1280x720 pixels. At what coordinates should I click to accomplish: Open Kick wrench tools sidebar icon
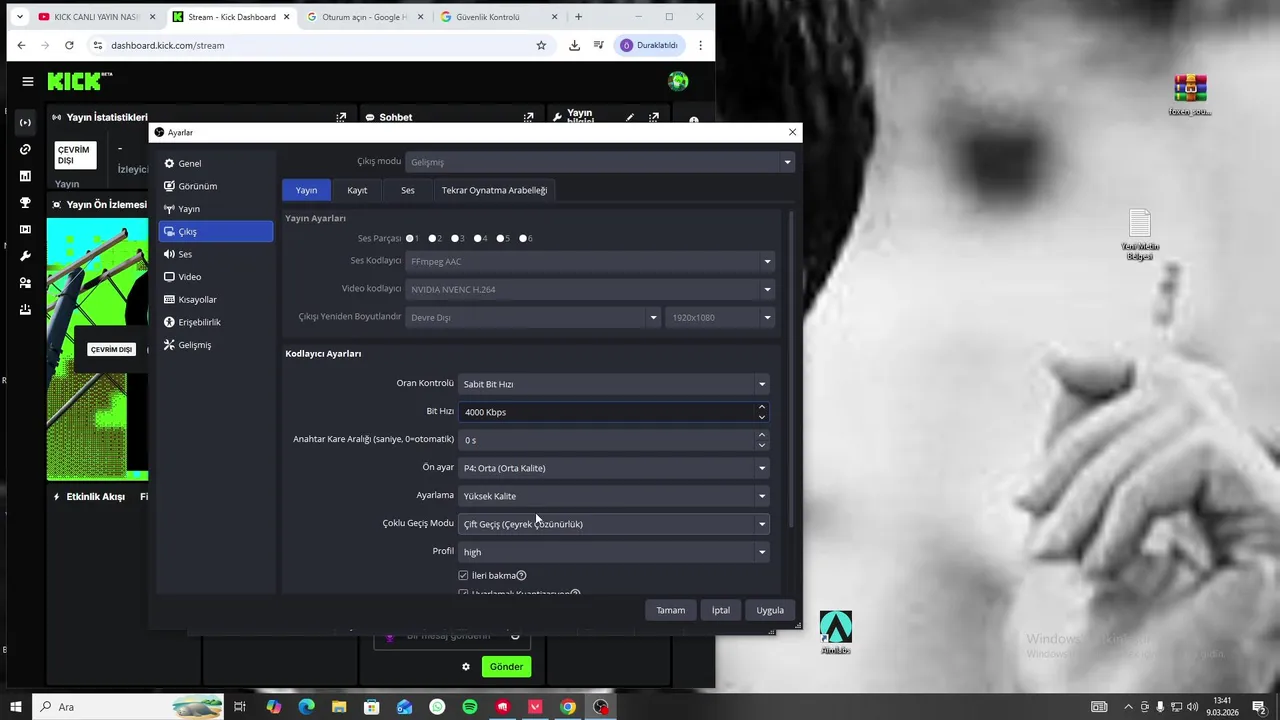25,256
